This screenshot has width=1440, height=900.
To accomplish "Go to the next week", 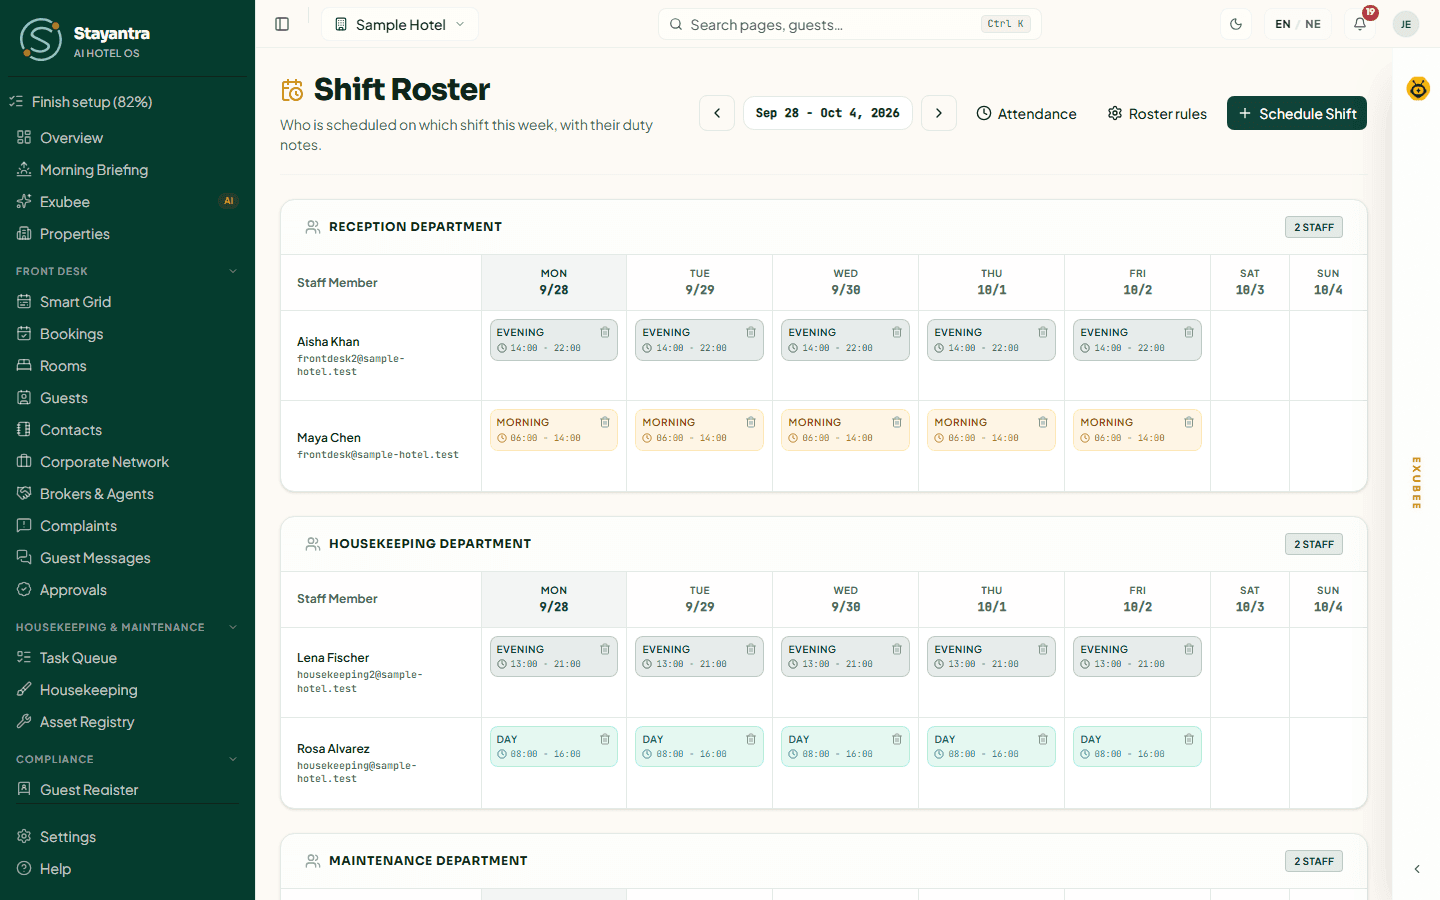I will click(939, 113).
